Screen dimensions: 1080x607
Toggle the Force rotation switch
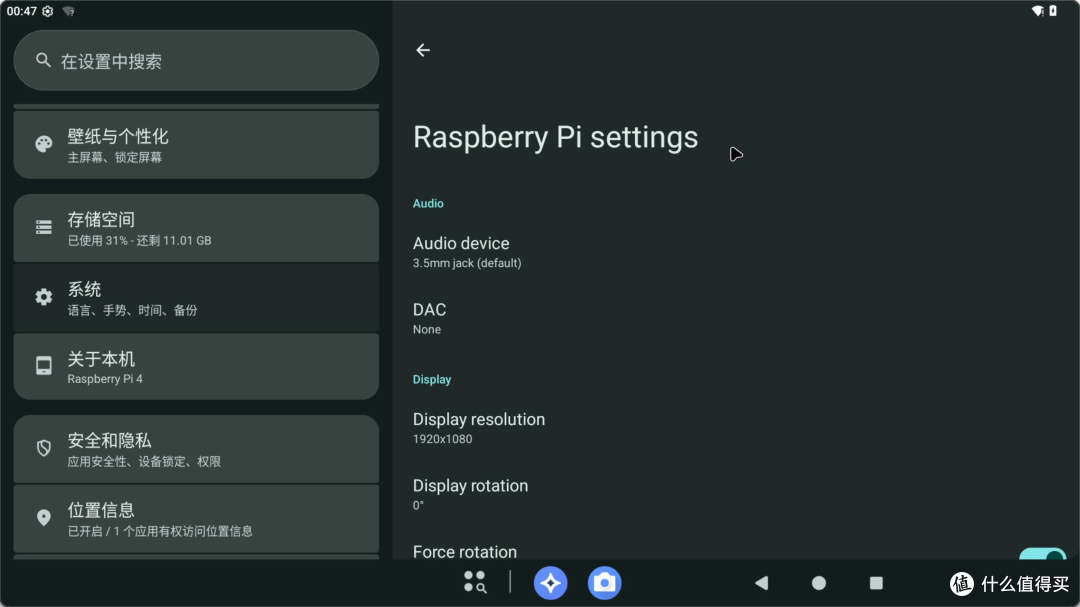pyautogui.click(x=1043, y=553)
